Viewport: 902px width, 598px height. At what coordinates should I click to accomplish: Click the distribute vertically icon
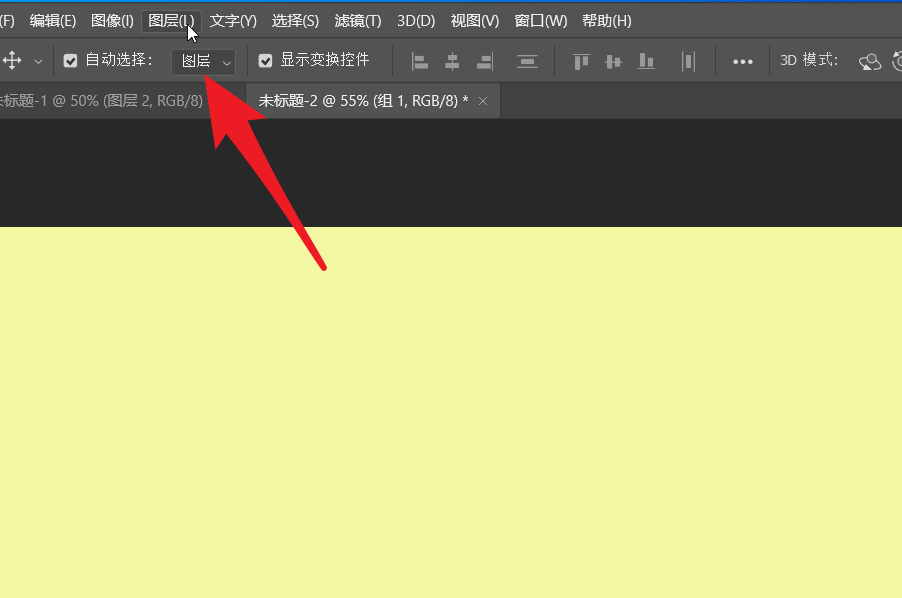tap(527, 61)
